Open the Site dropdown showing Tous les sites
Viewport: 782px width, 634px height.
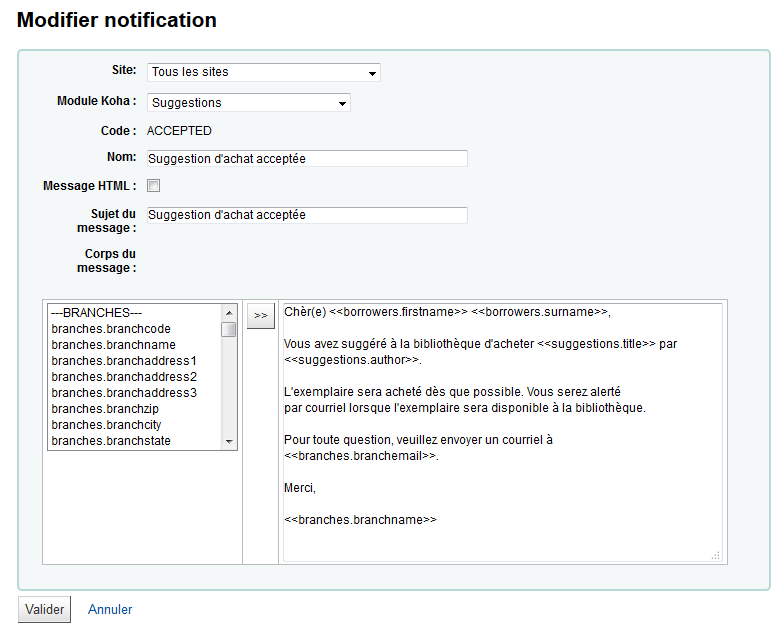(x=264, y=72)
